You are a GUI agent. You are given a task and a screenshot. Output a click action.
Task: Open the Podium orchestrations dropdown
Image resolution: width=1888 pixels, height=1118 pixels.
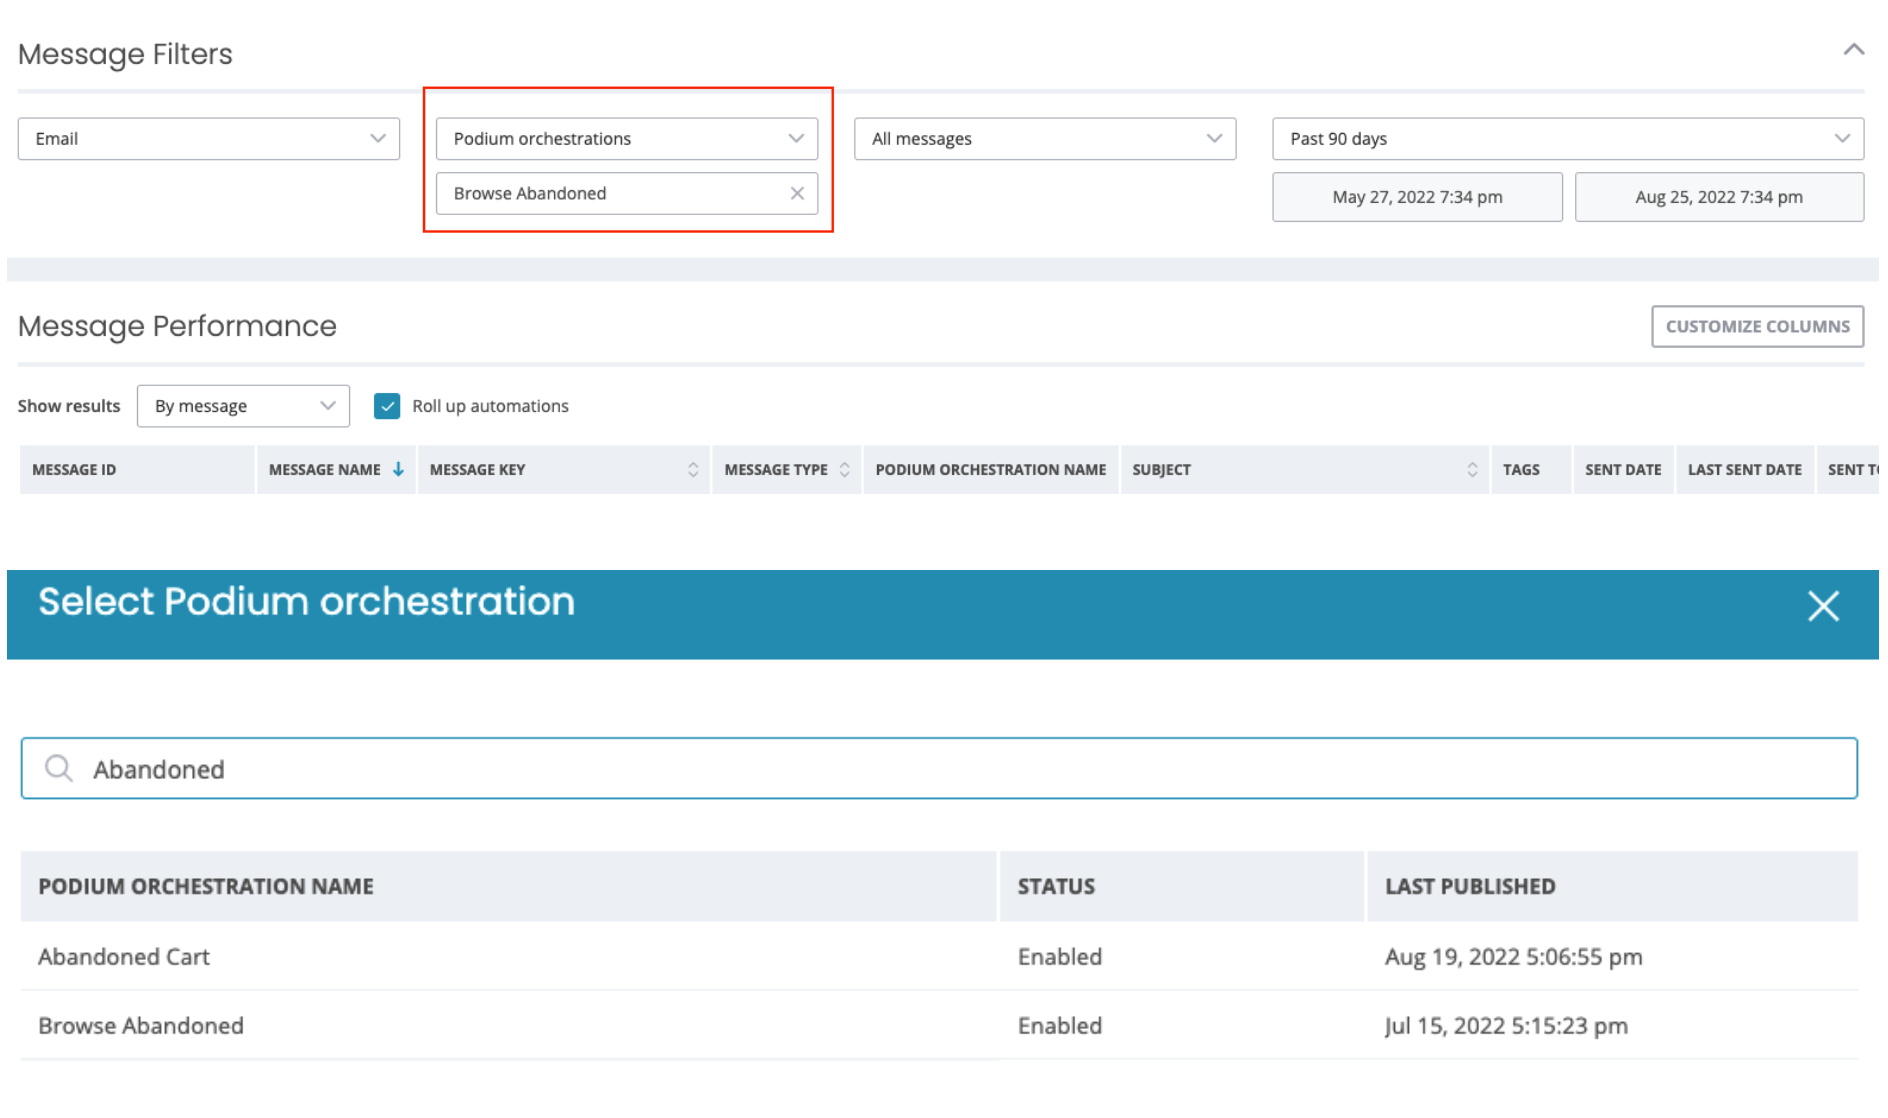click(626, 139)
